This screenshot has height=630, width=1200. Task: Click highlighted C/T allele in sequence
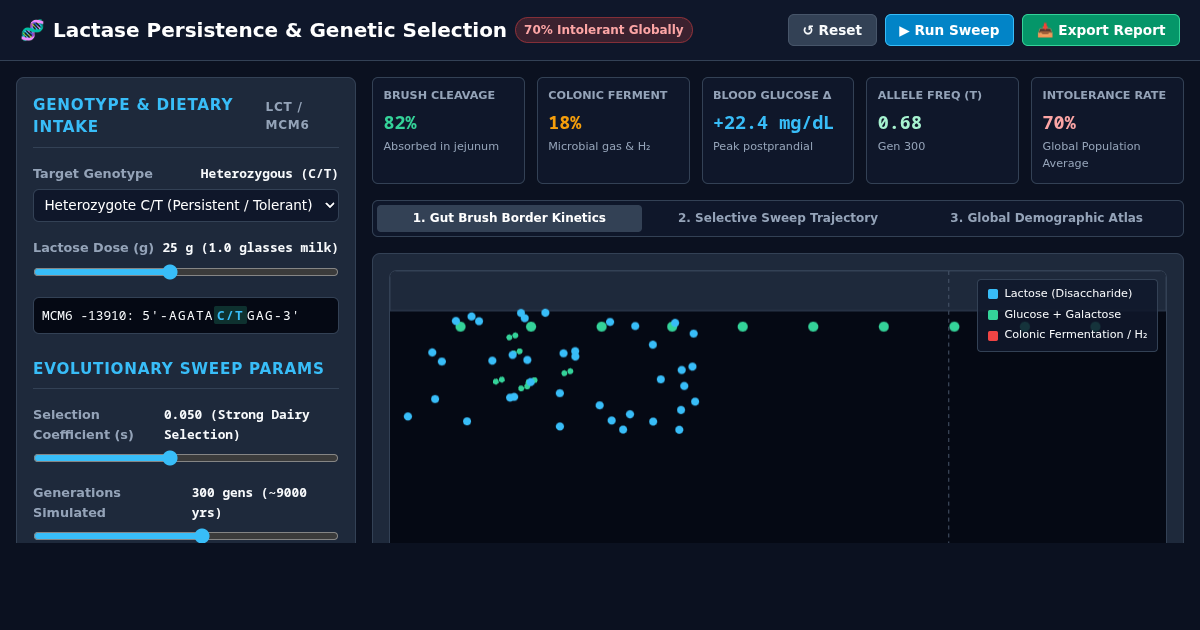click(230, 315)
